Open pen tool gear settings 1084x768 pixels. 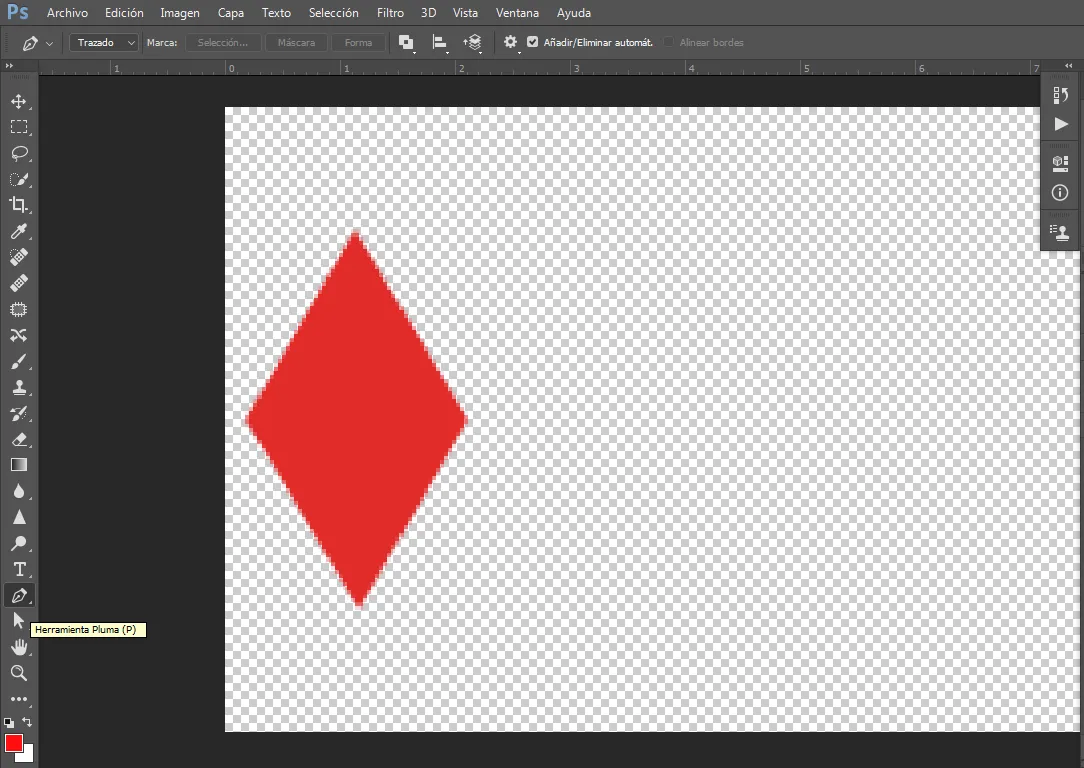(510, 42)
